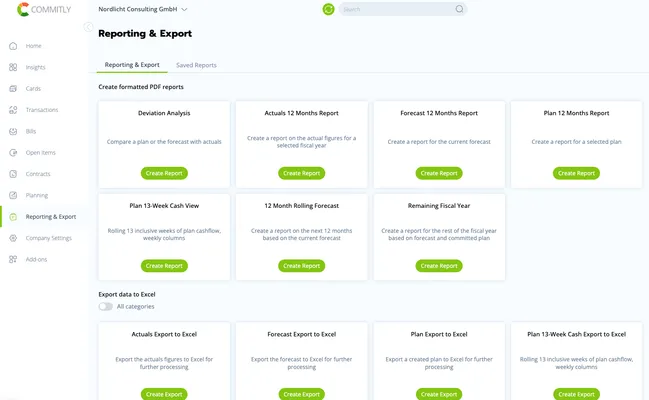649x400 pixels.
Task: Create Export for Forecast Export to Excel
Action: click(x=301, y=394)
